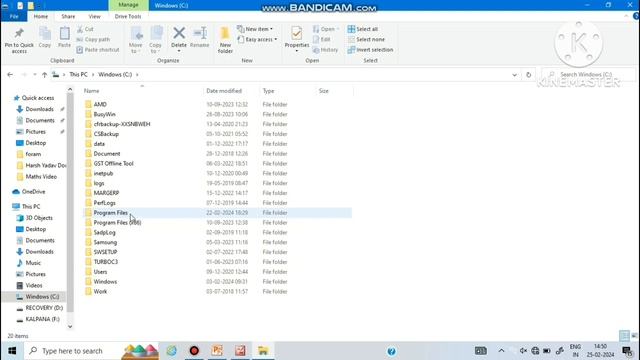Screen dimensions: 640x360
Task: Open the Copy to dropdown
Action: pos(156,40)
